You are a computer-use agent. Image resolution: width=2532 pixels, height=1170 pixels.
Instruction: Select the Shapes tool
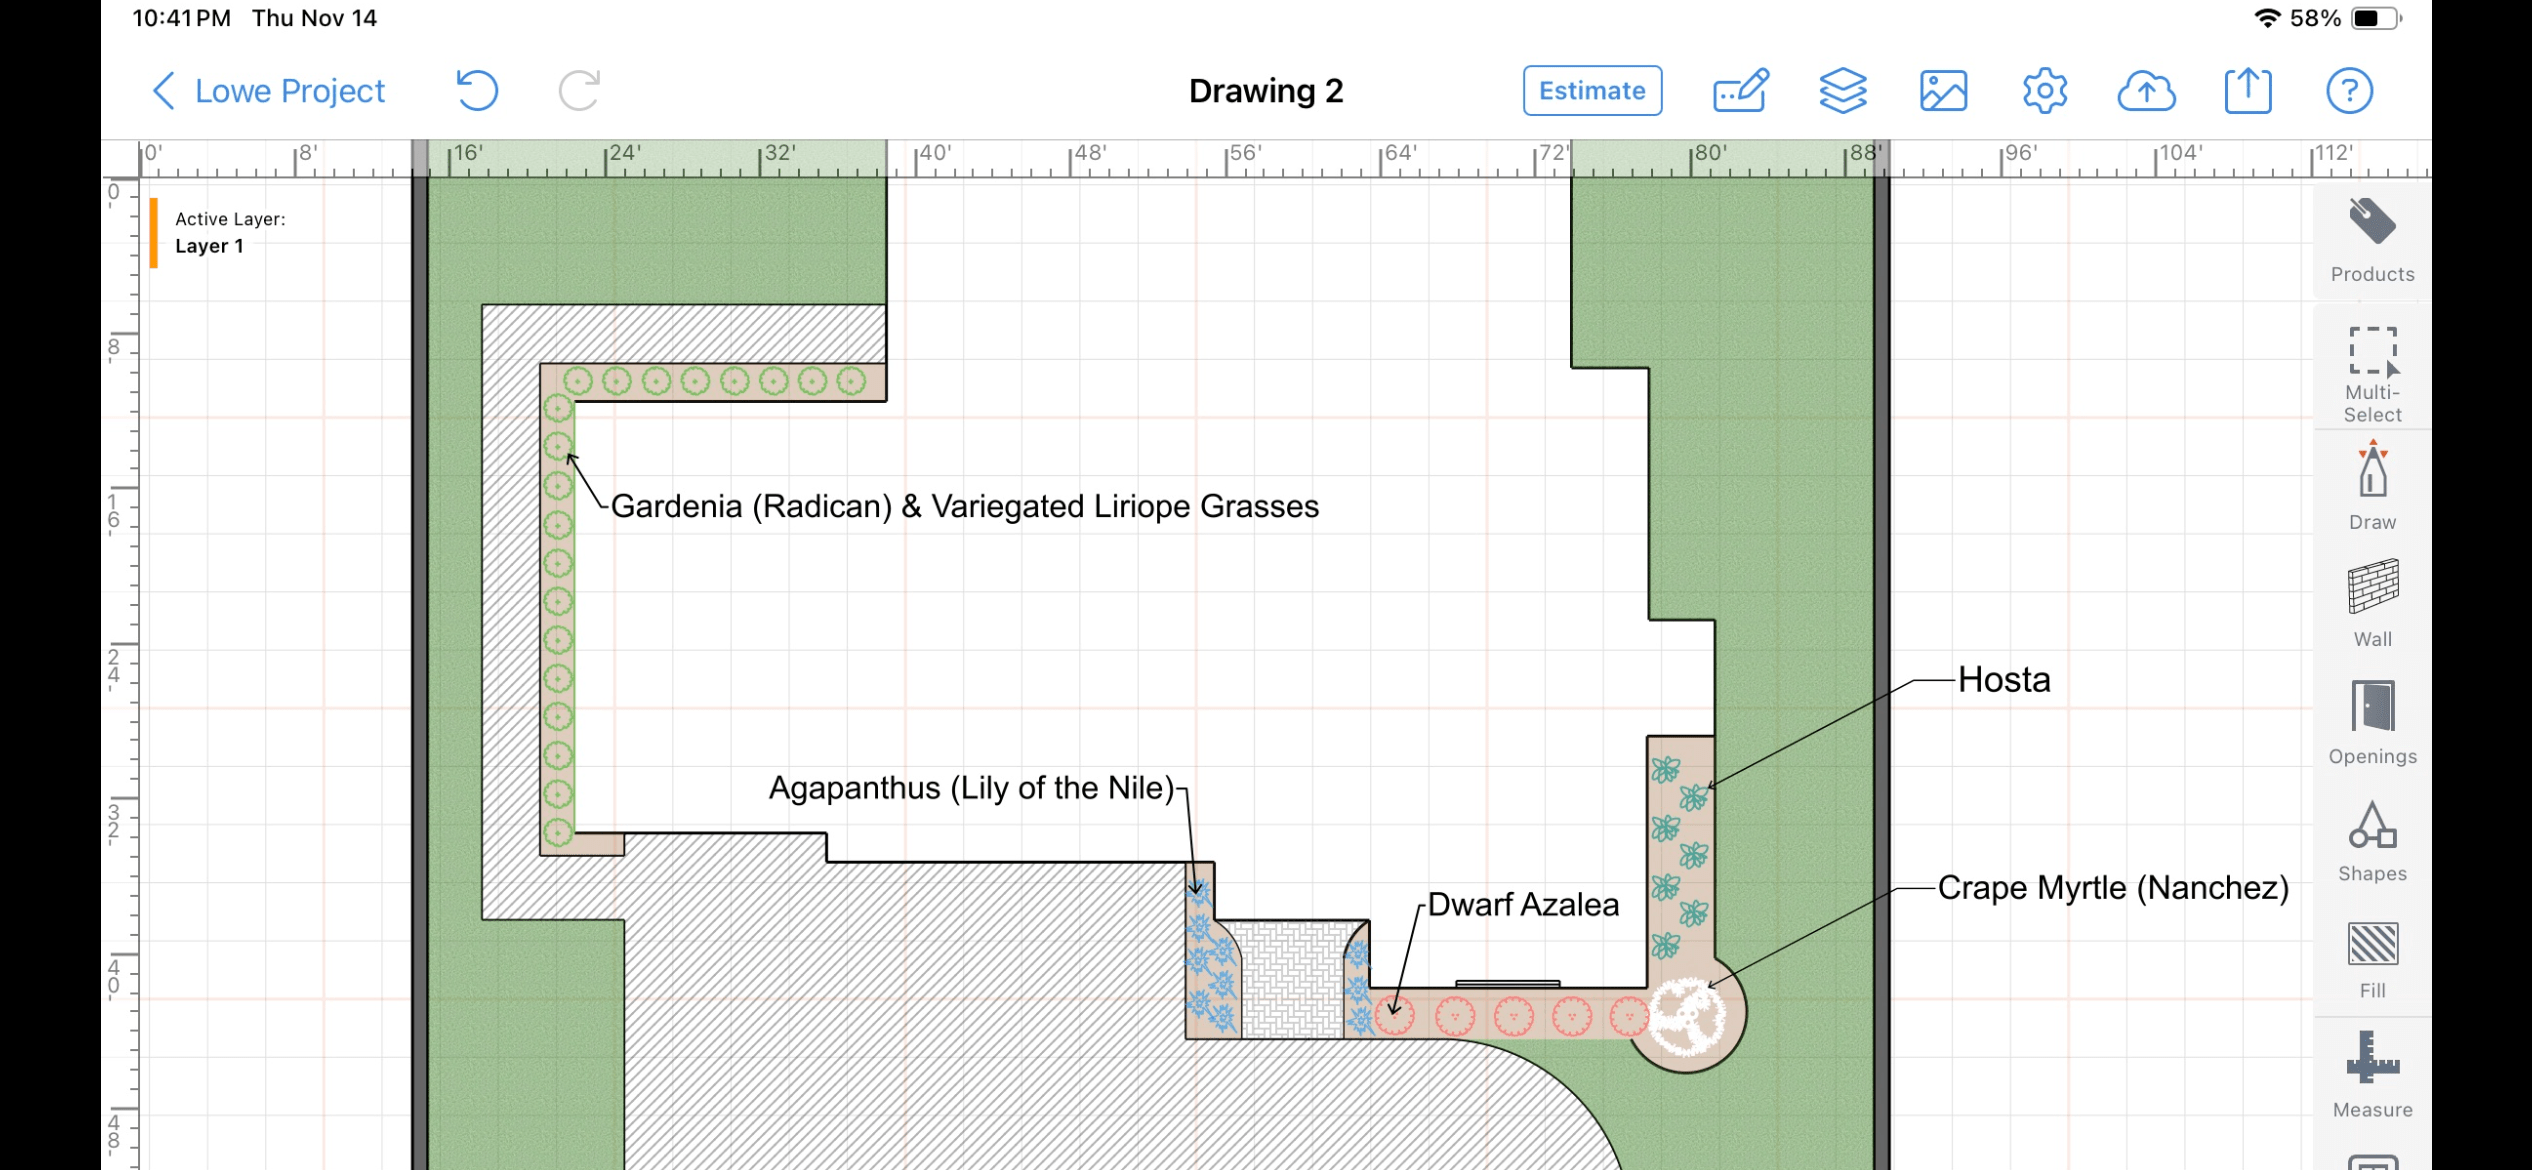2371,840
